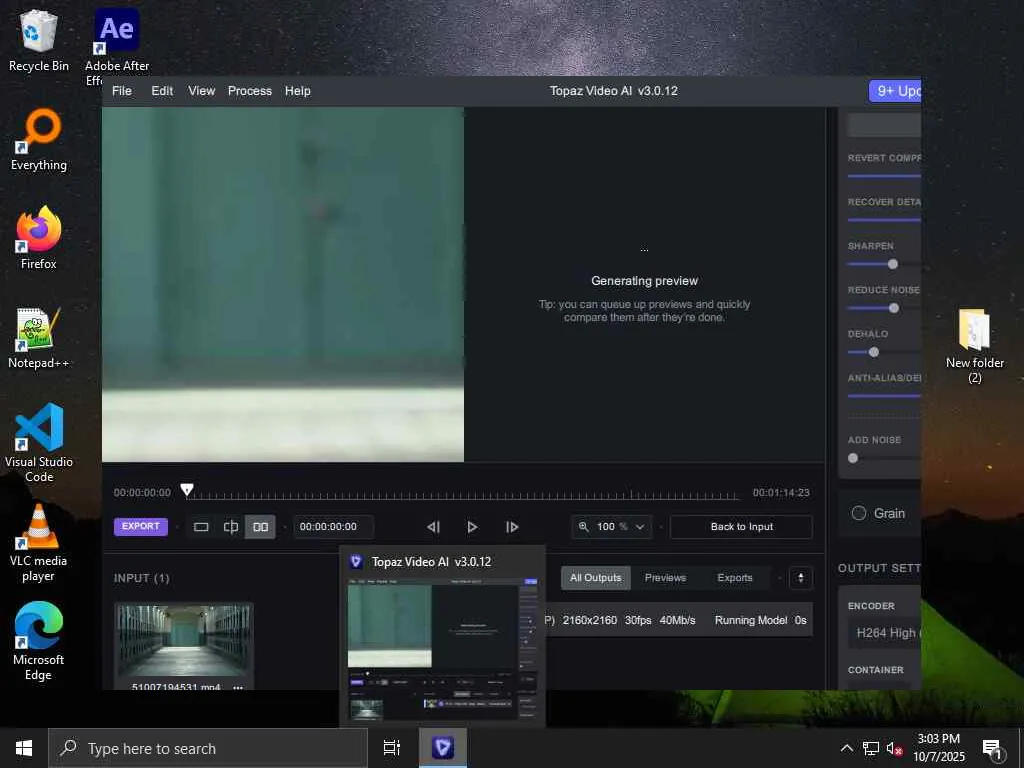Image resolution: width=1024 pixels, height=768 pixels.
Task: Click Topaz Video AI taskbar icon
Action: click(443, 748)
